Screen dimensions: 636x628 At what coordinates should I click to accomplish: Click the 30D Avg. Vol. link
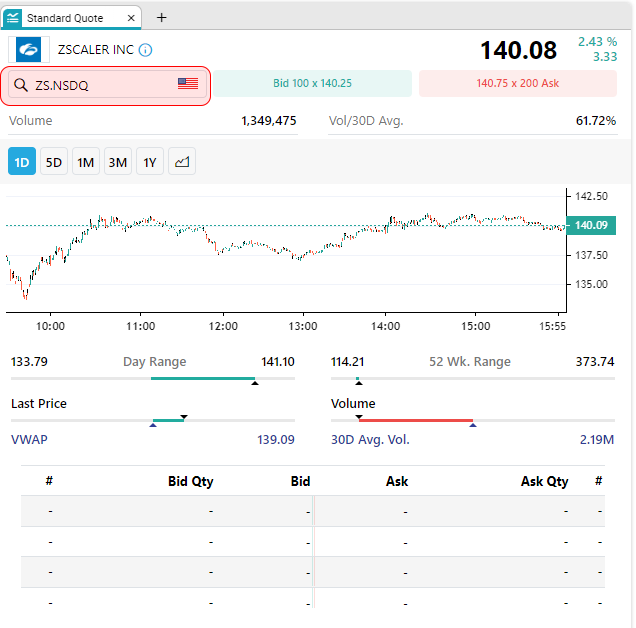click(x=370, y=439)
